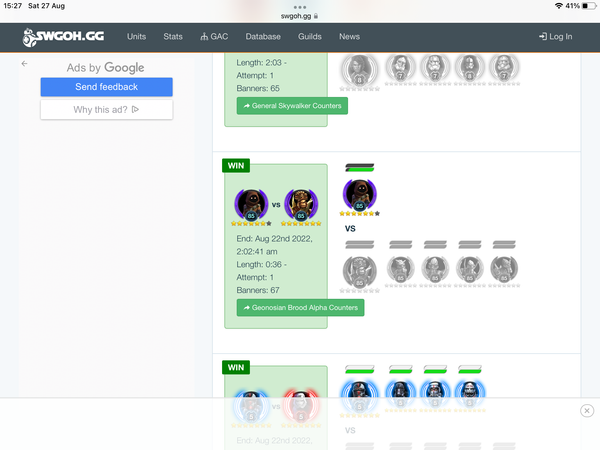Click the Length: 2:03 text
600x450 pixels.
(x=259, y=62)
